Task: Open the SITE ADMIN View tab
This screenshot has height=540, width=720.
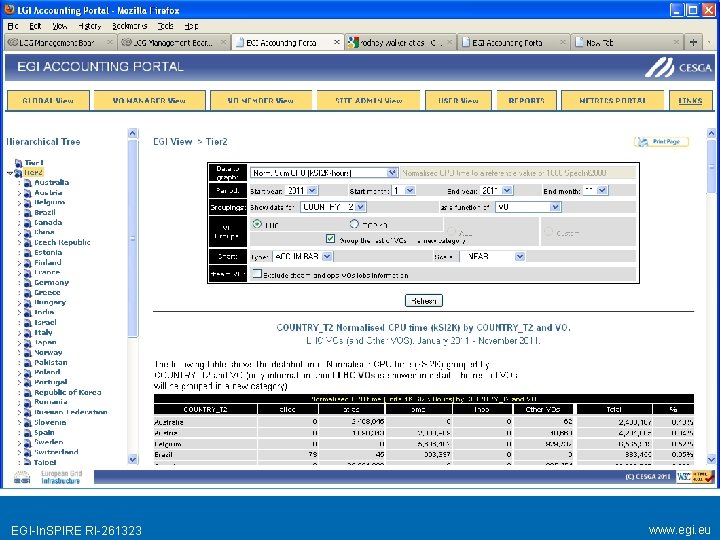Action: coord(368,101)
